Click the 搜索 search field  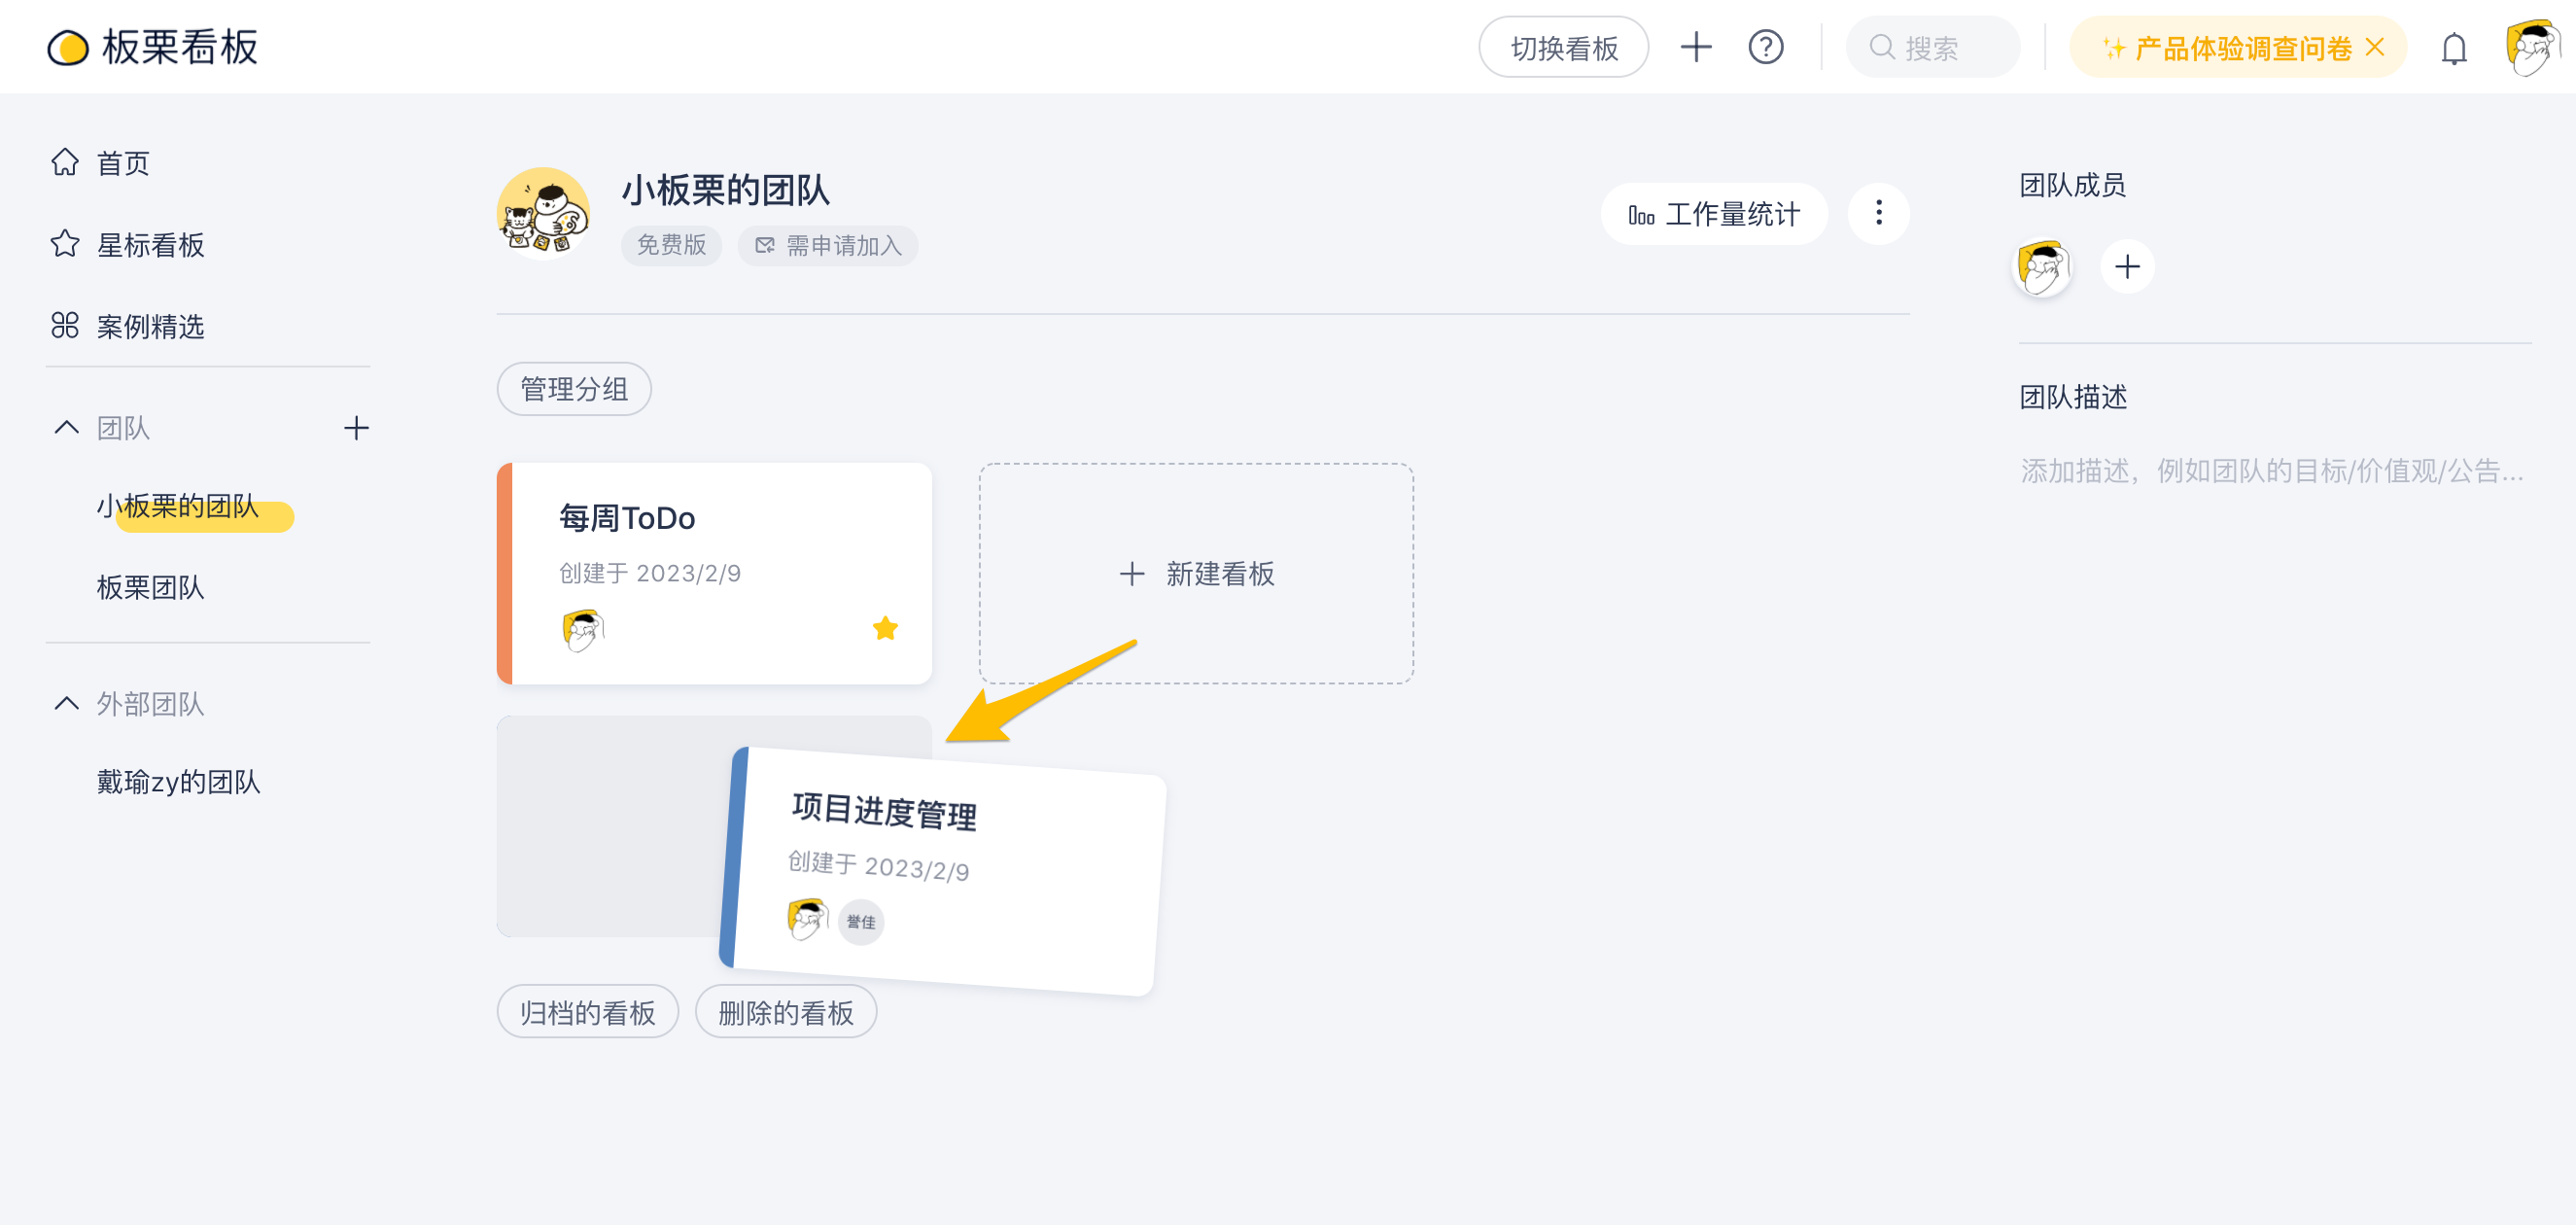coord(1932,47)
